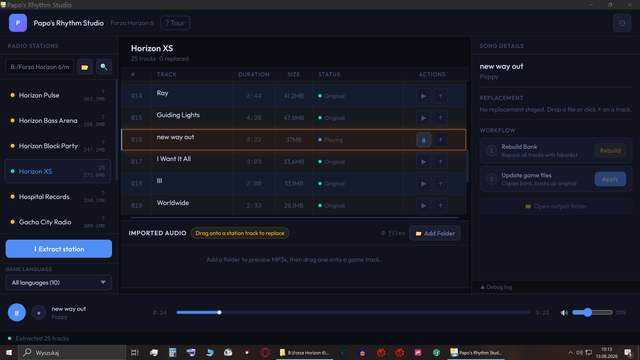Click Open output folder button
Image resolution: width=640 pixels, height=360 pixels.
[x=556, y=207]
